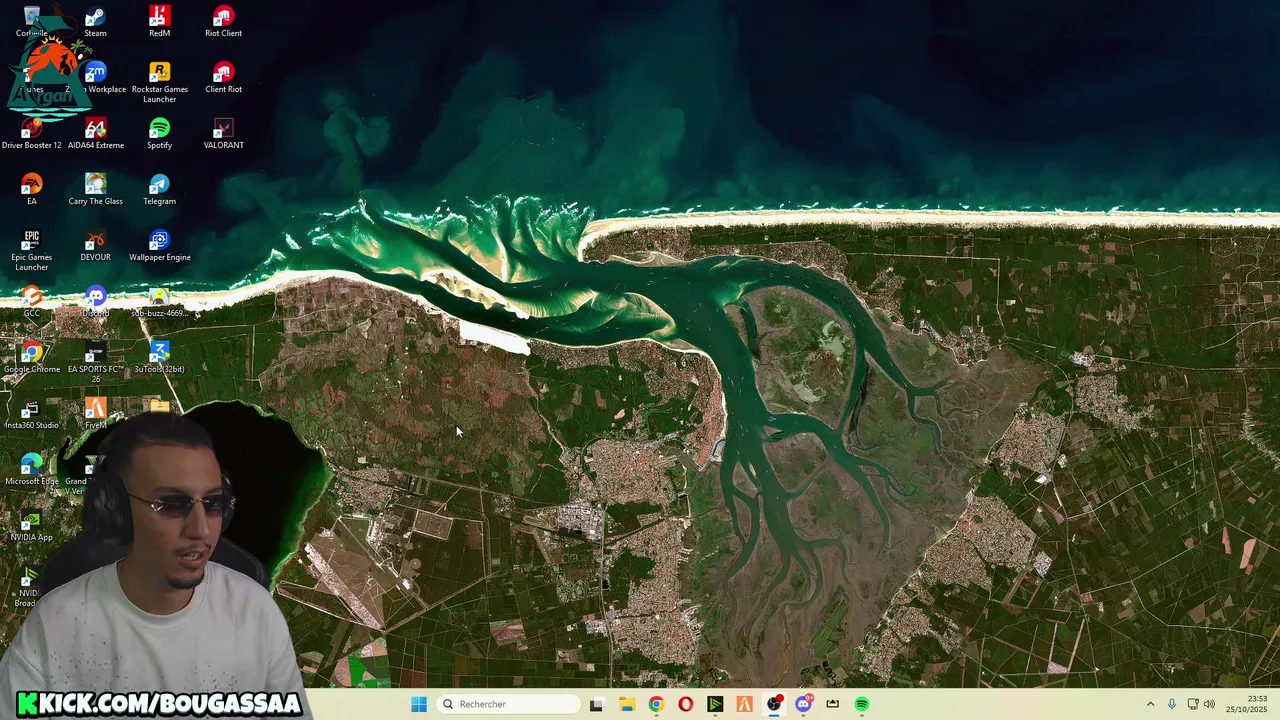Select the Driver Booster 12 icon
The image size is (1280, 720).
[x=31, y=134]
